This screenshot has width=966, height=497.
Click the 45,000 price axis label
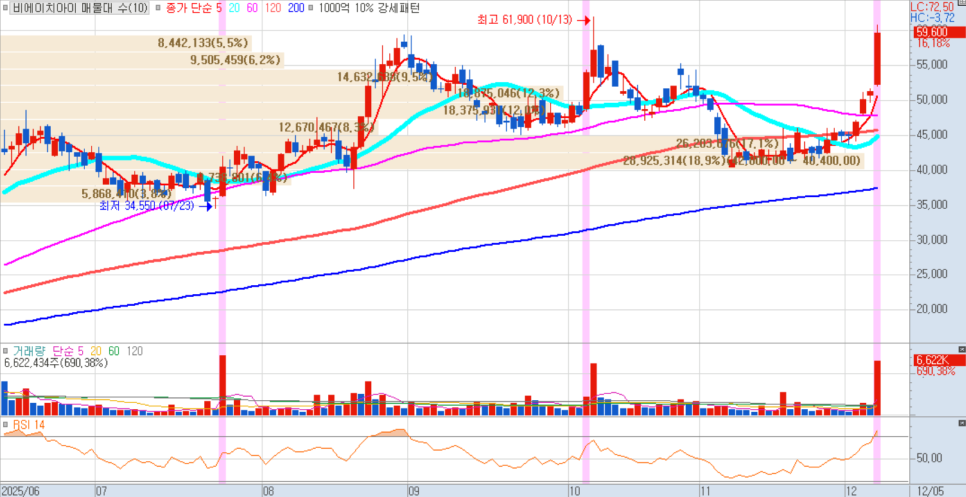pyautogui.click(x=932, y=135)
